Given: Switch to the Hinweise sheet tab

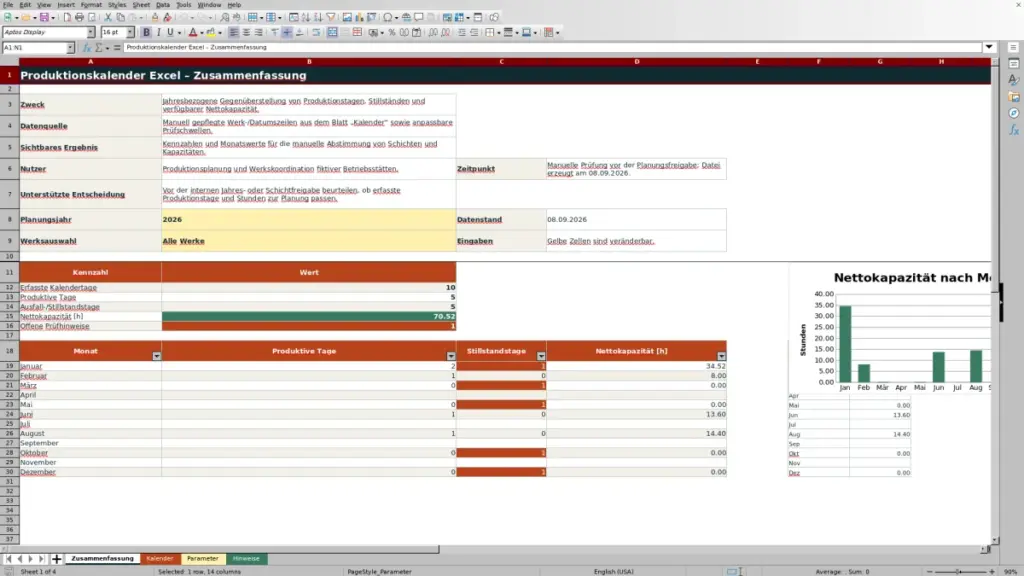Looking at the screenshot, I should [246, 559].
